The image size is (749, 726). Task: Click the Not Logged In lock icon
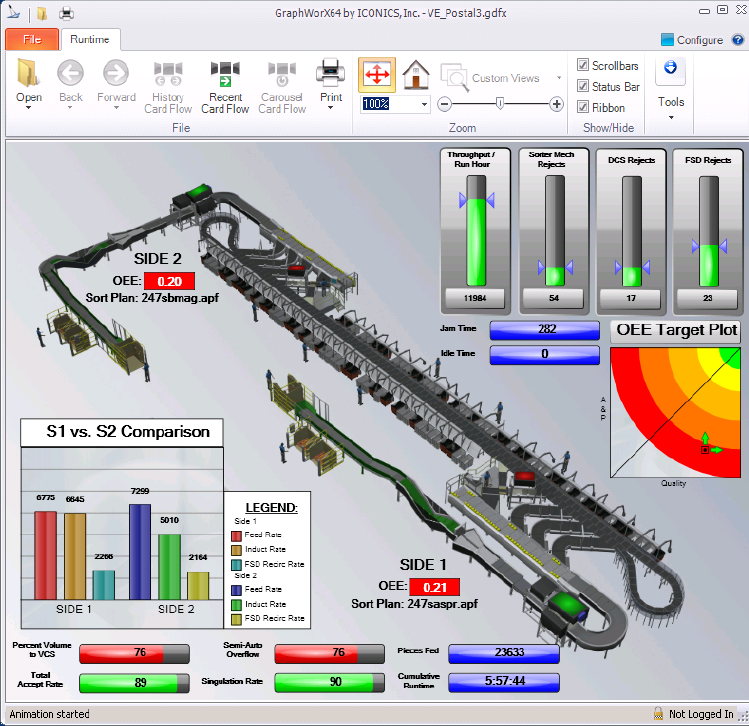pos(658,714)
